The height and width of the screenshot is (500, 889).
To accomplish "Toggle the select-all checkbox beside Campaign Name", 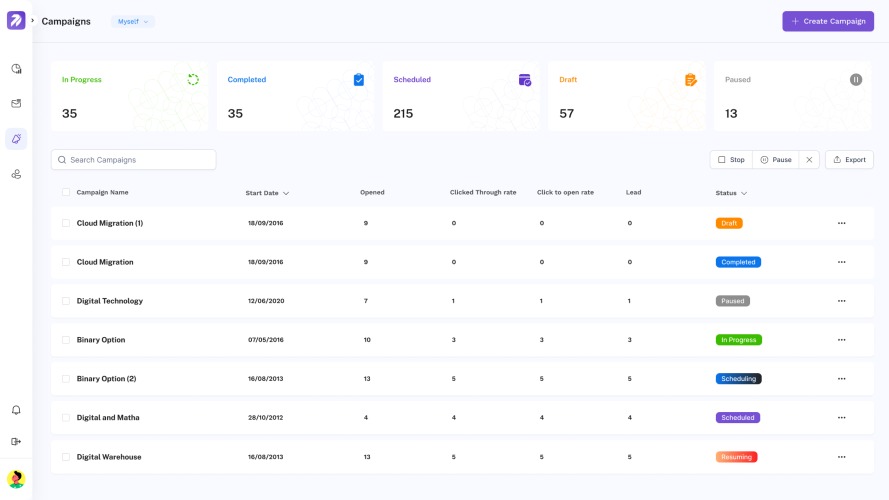I will point(66,192).
